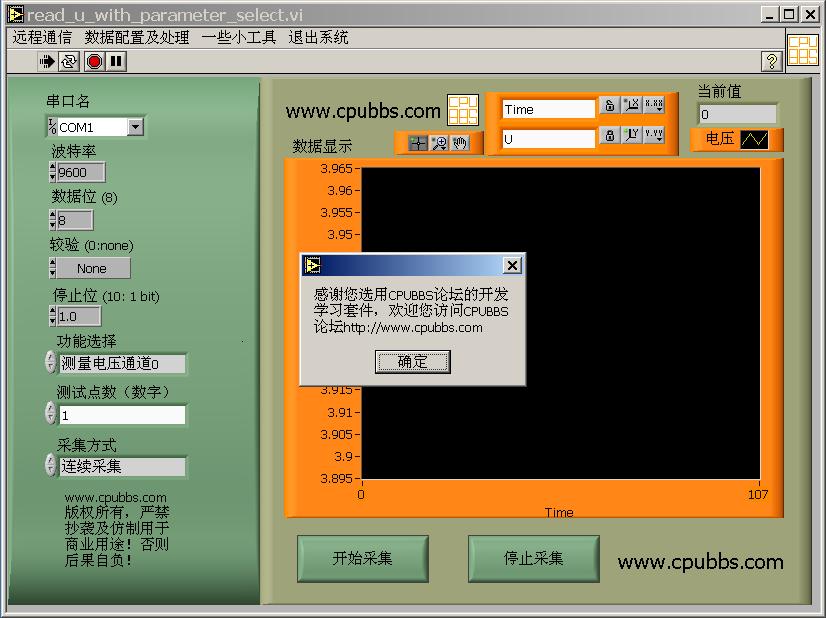Click the 测试点数 field showing 1
The width and height of the screenshot is (826, 618).
[x=122, y=415]
